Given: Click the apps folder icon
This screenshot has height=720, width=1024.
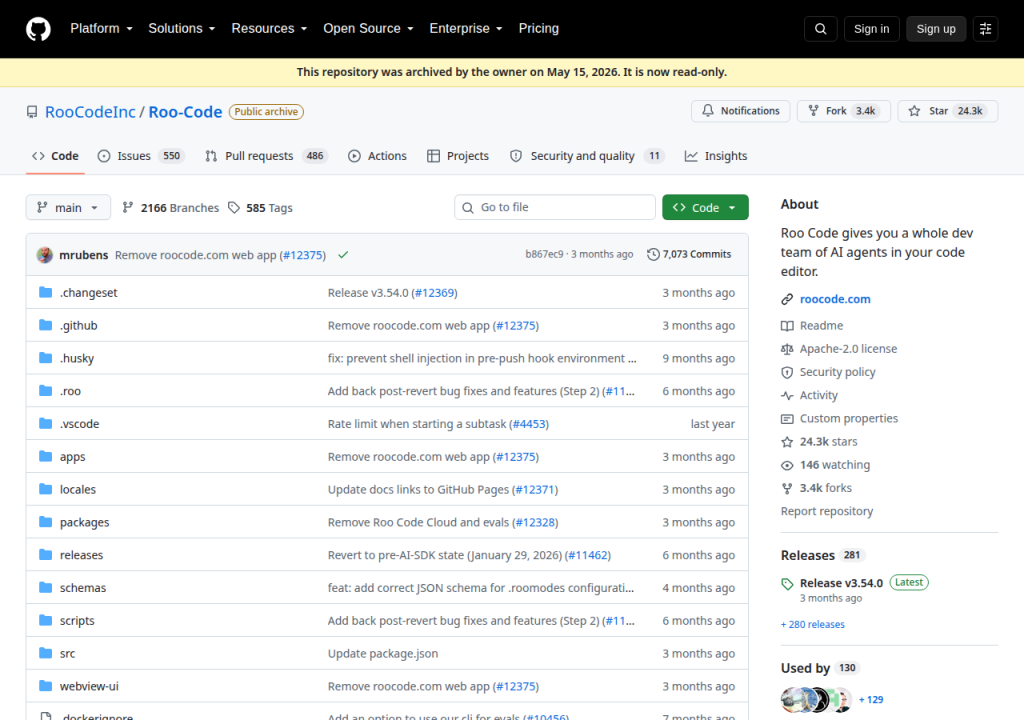Looking at the screenshot, I should click(45, 456).
